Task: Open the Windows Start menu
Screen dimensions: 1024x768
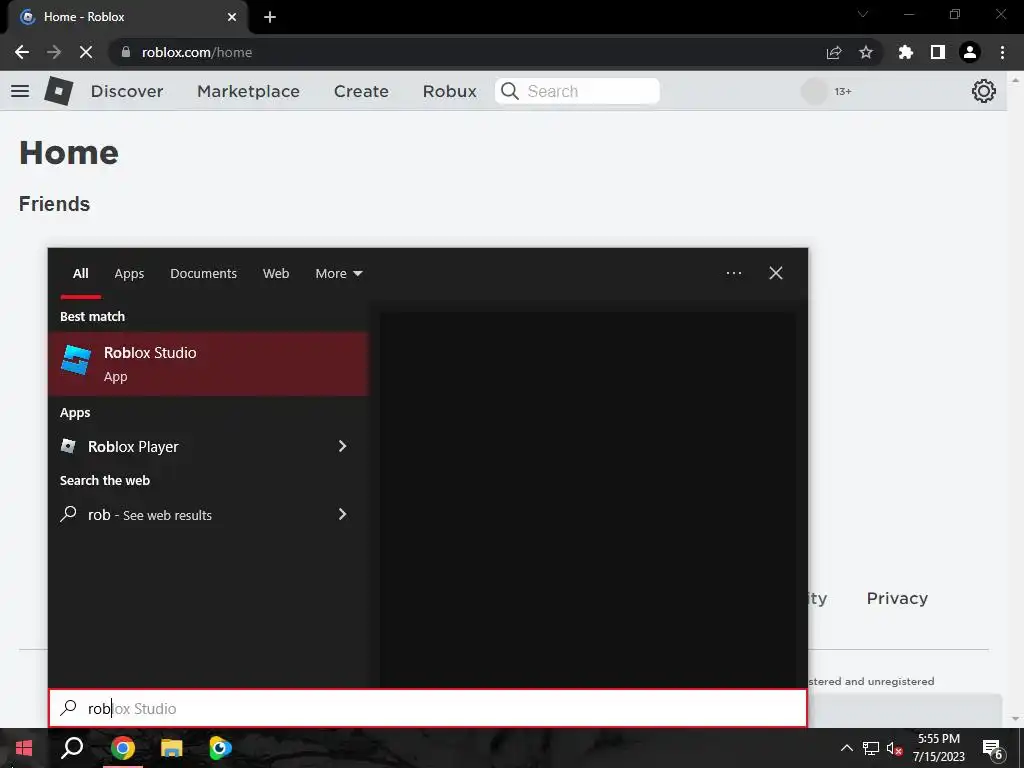Action: (x=24, y=748)
